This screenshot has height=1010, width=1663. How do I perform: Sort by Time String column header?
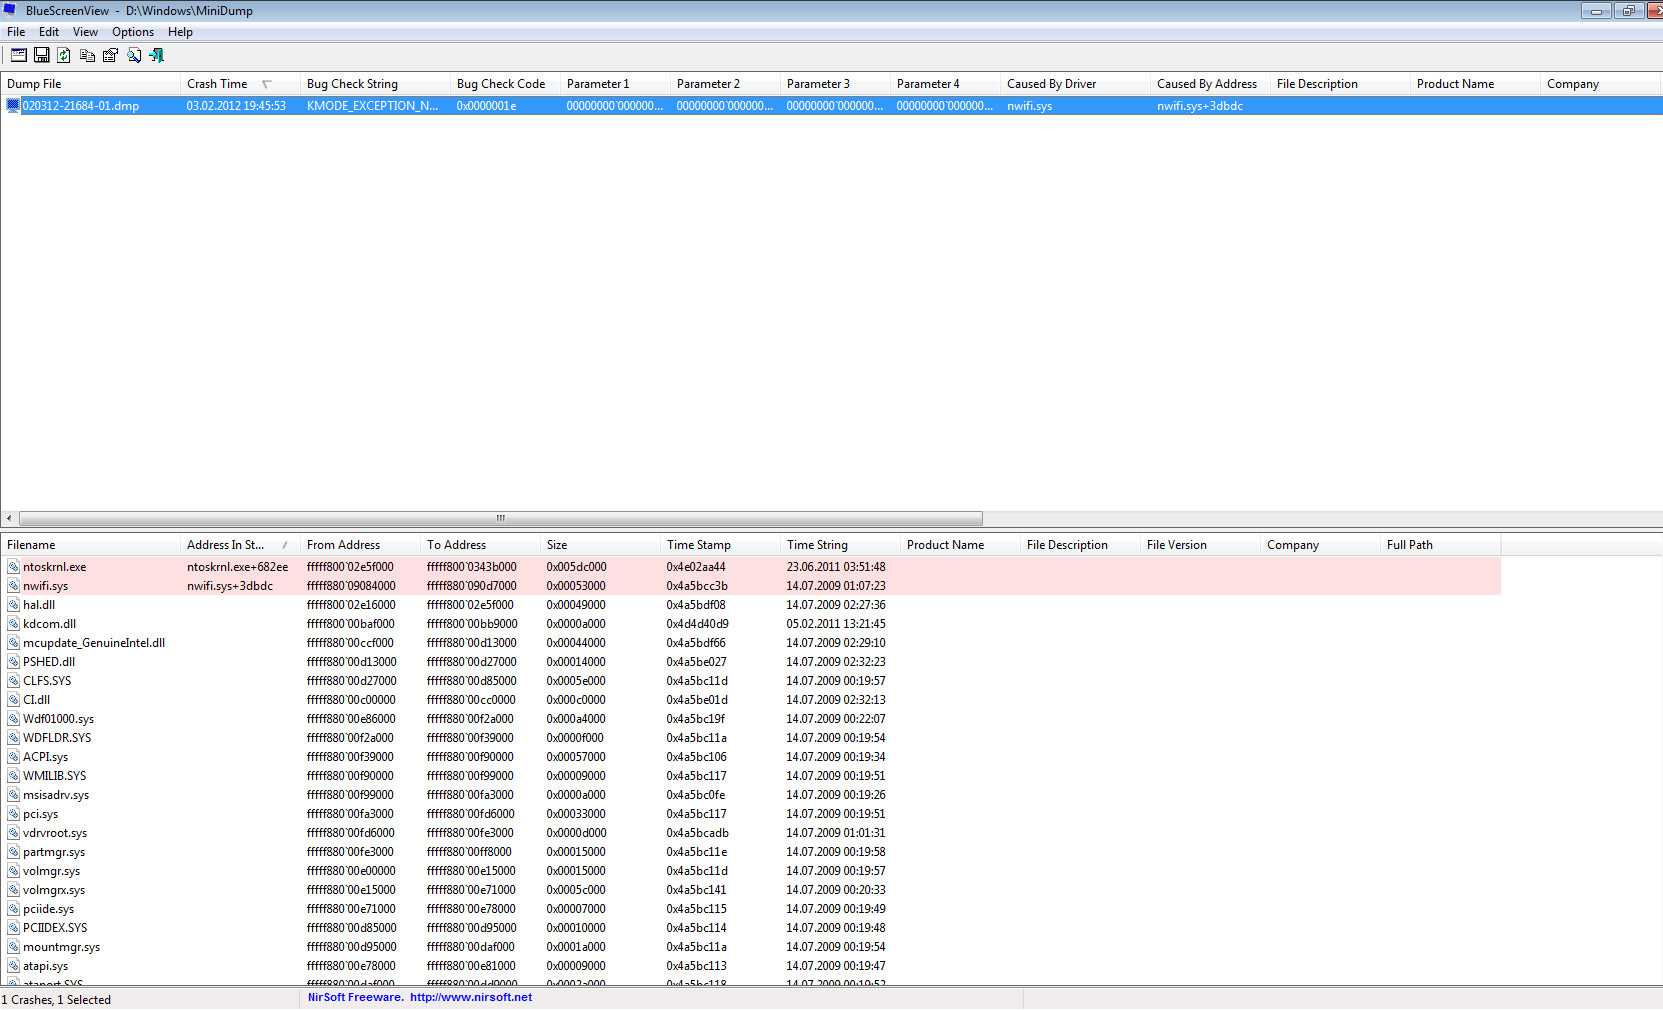[x=840, y=545]
